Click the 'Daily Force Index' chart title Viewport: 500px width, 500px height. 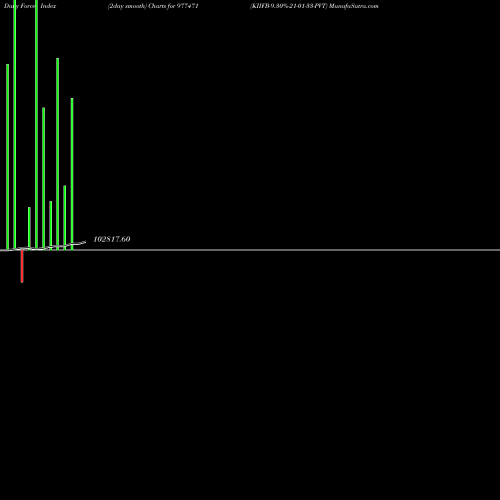[x=30, y=6]
